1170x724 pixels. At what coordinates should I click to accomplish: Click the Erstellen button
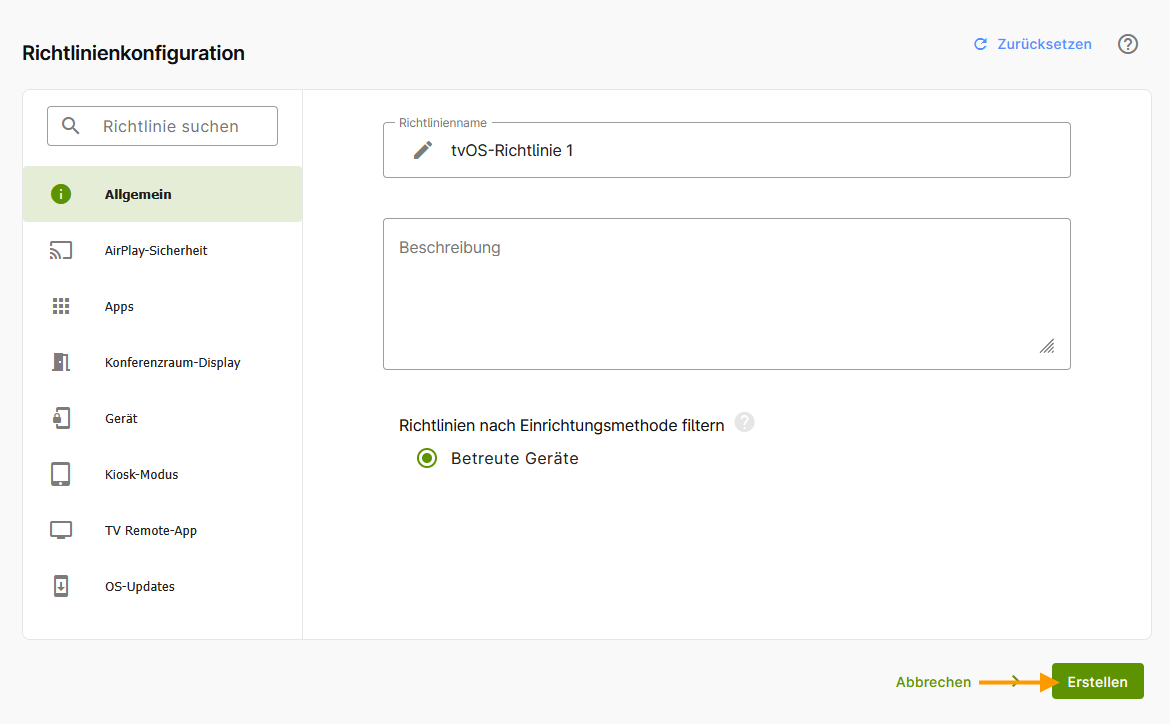1098,681
